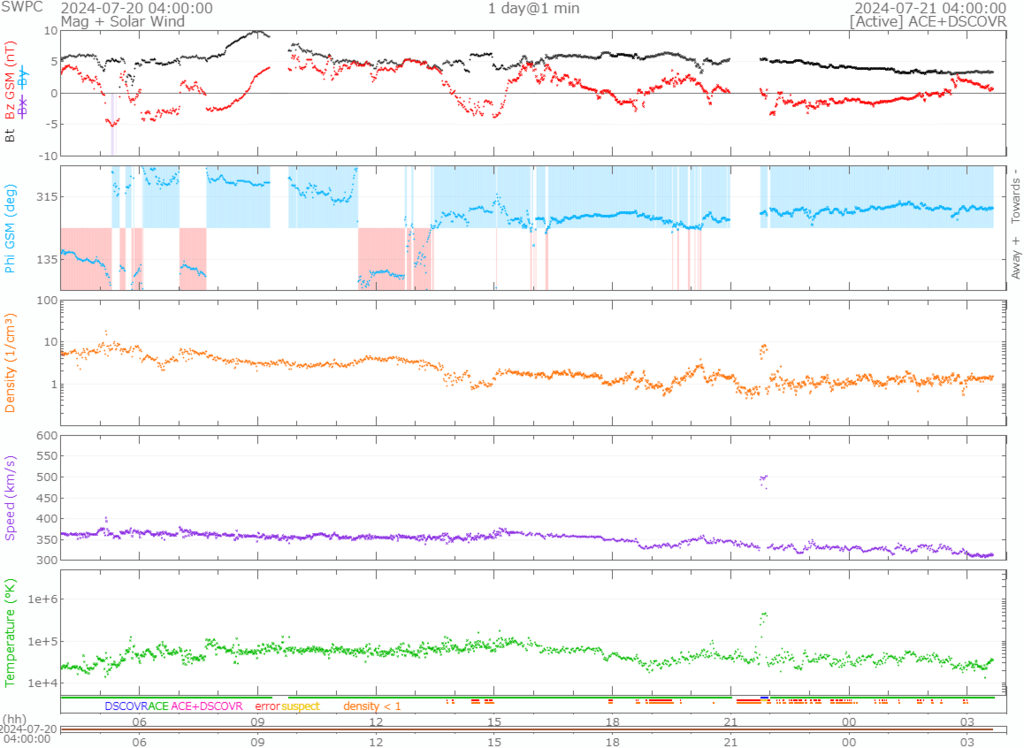Click the 12 hour tick on time axis
Viewport: 1024px width, 748px height.
pyautogui.click(x=376, y=721)
